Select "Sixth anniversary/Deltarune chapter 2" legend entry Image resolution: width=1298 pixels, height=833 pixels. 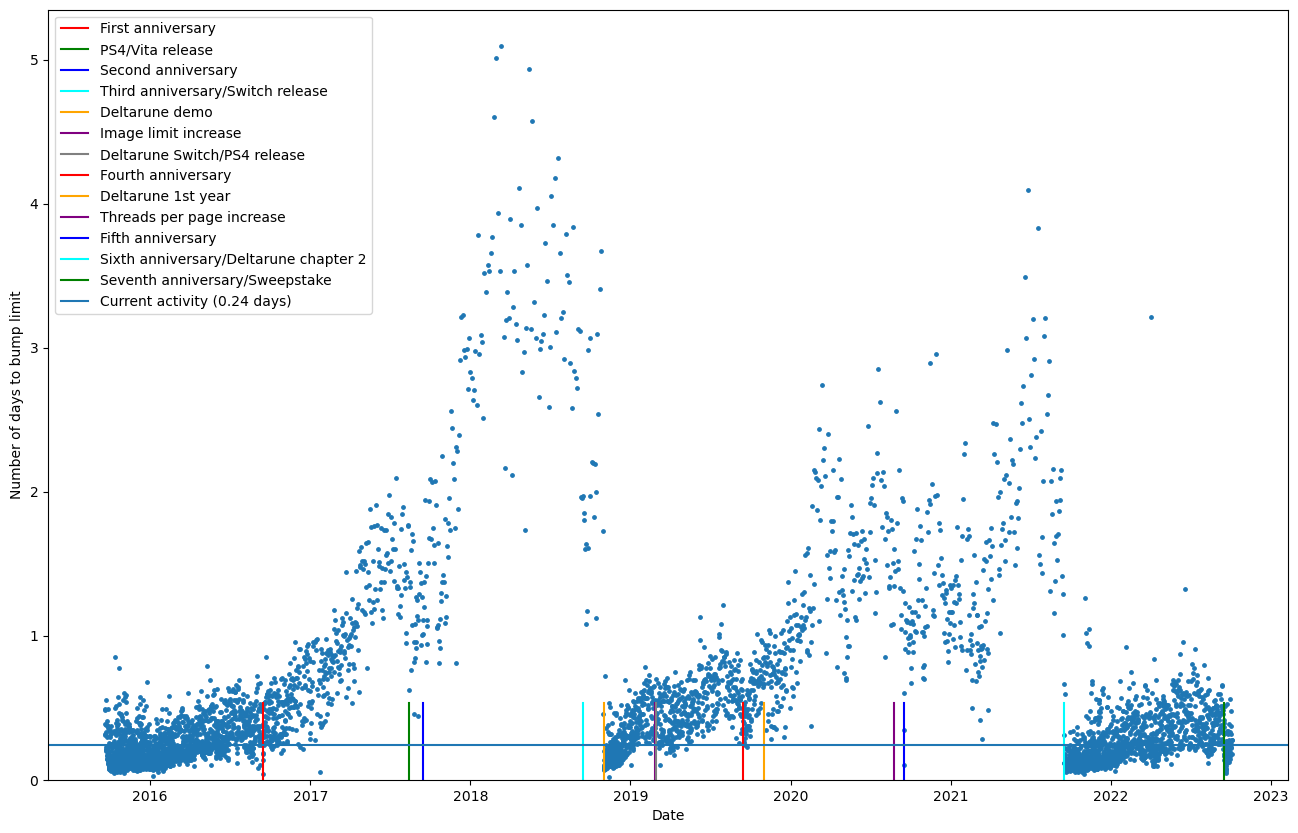[x=233, y=259]
